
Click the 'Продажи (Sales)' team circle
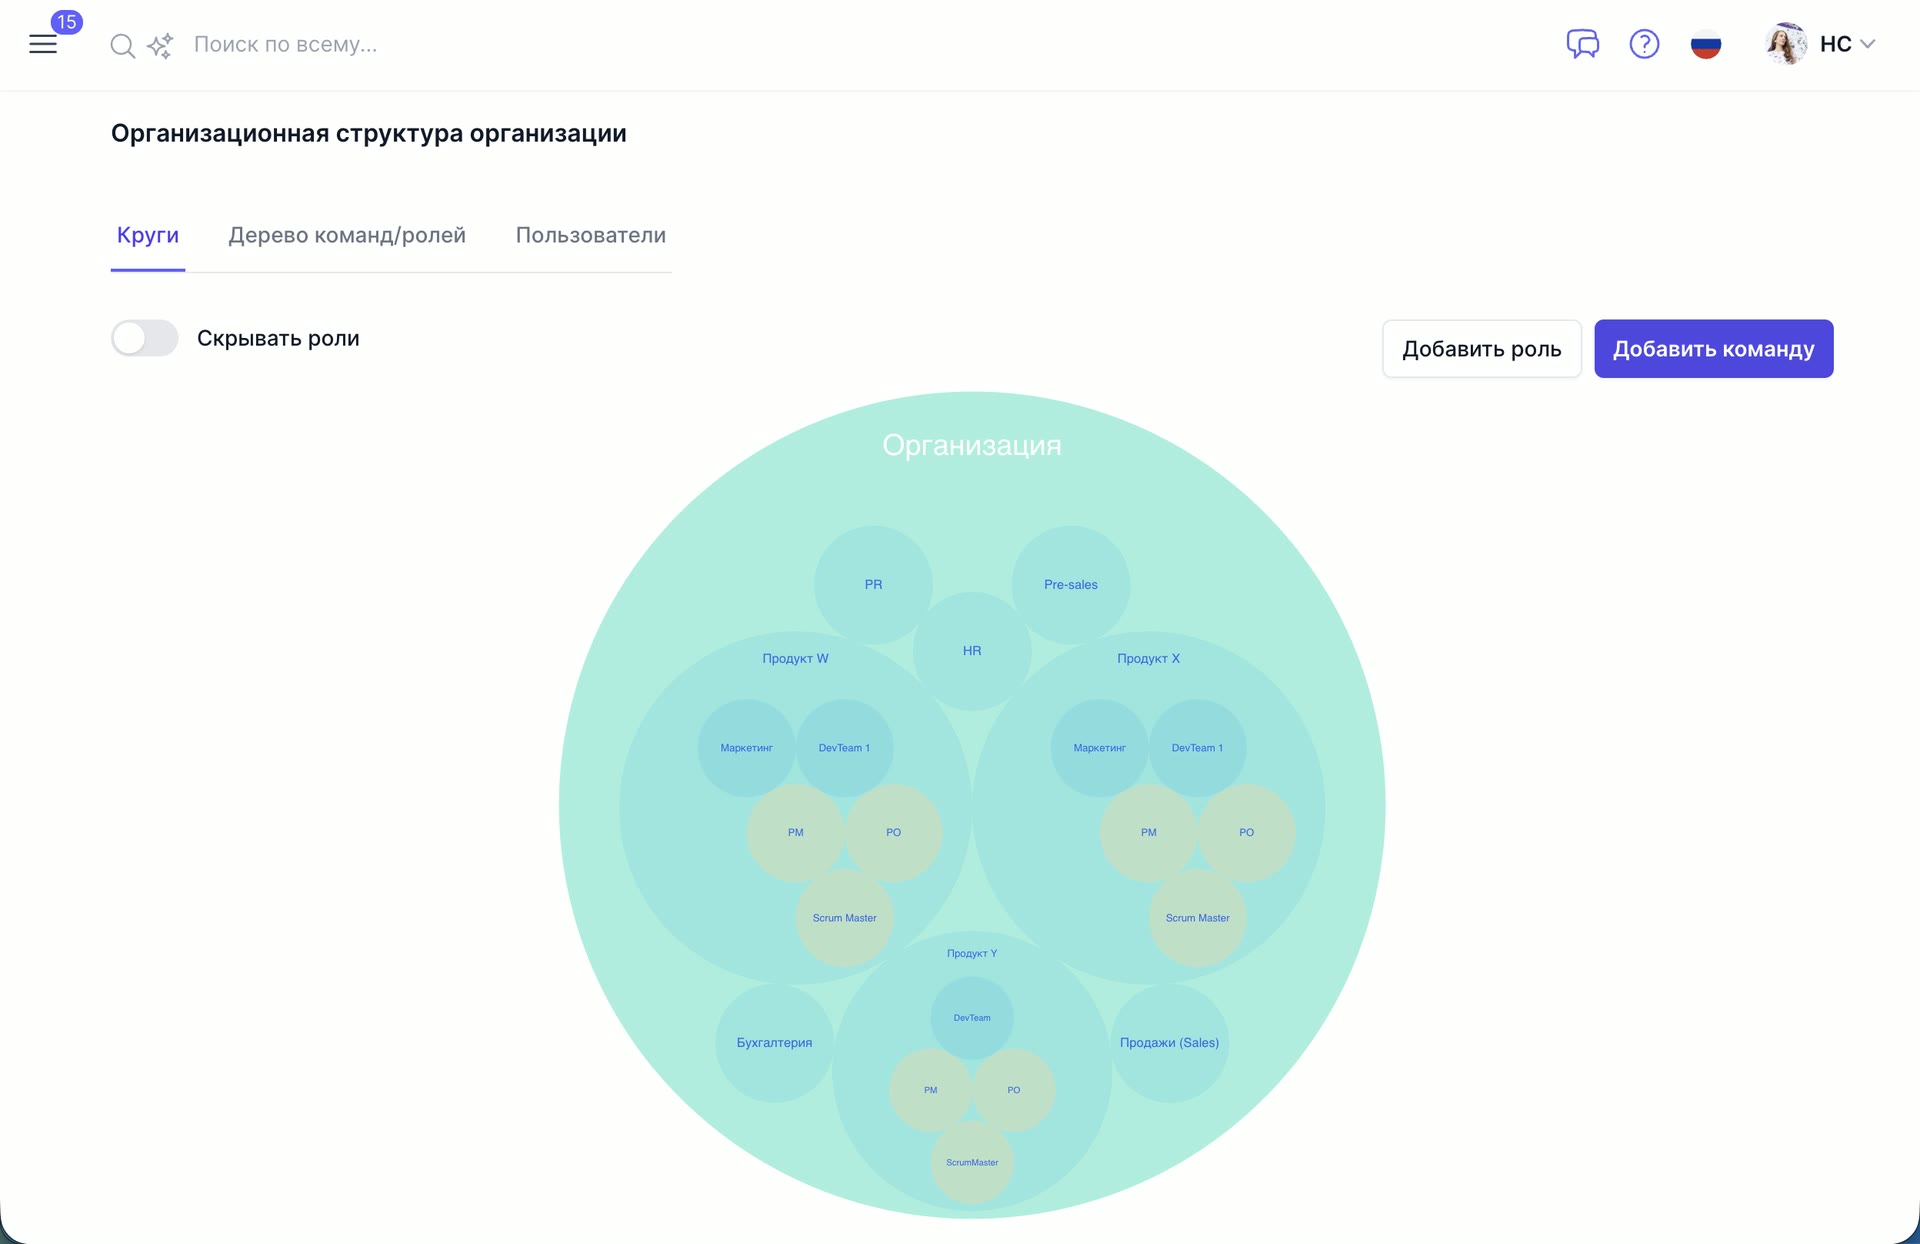click(1169, 1043)
